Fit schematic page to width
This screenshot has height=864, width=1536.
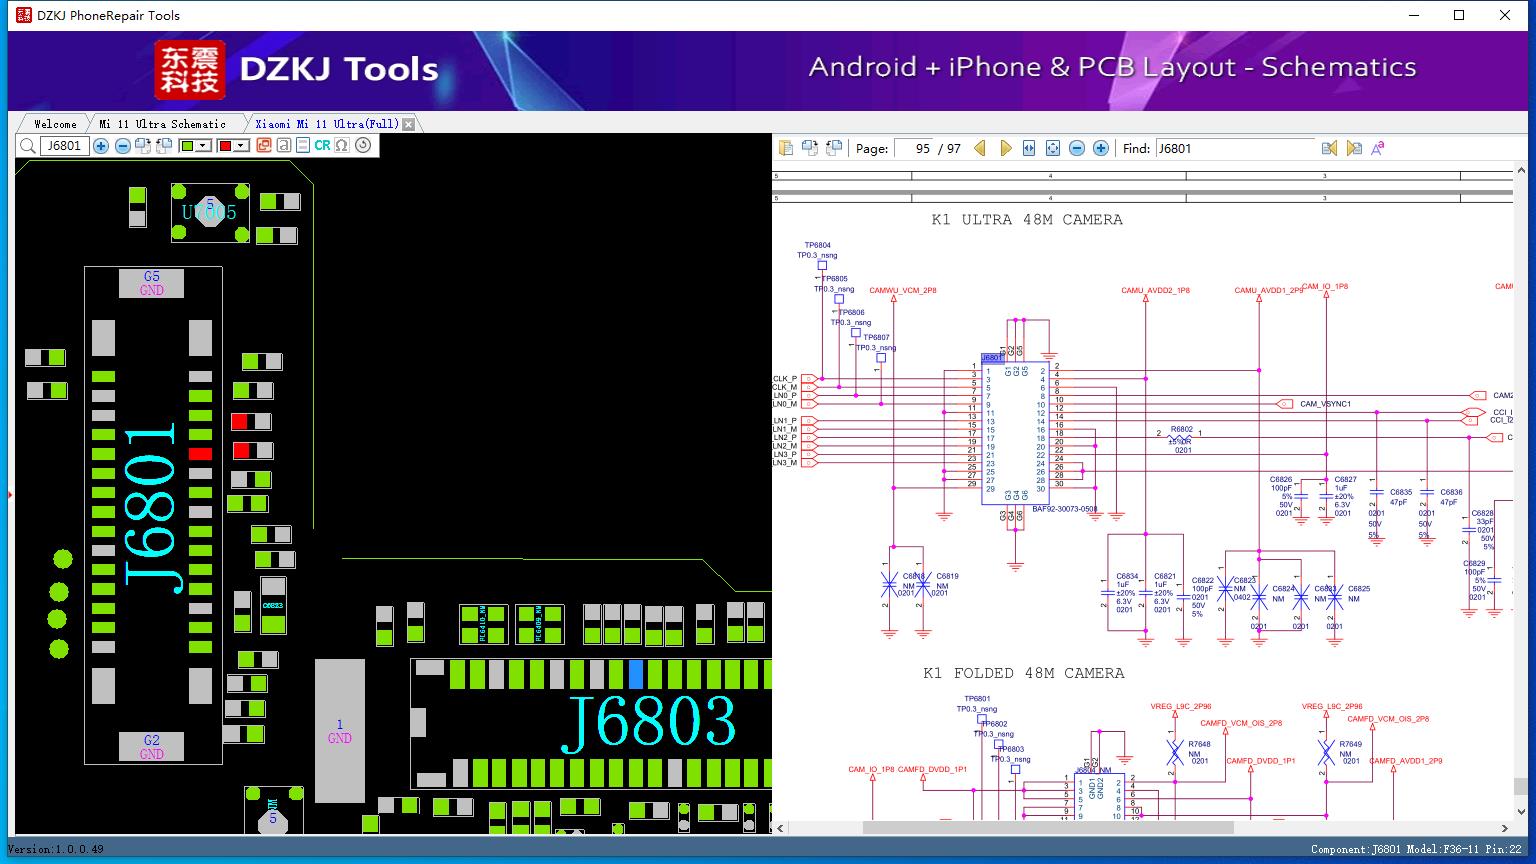point(1029,148)
